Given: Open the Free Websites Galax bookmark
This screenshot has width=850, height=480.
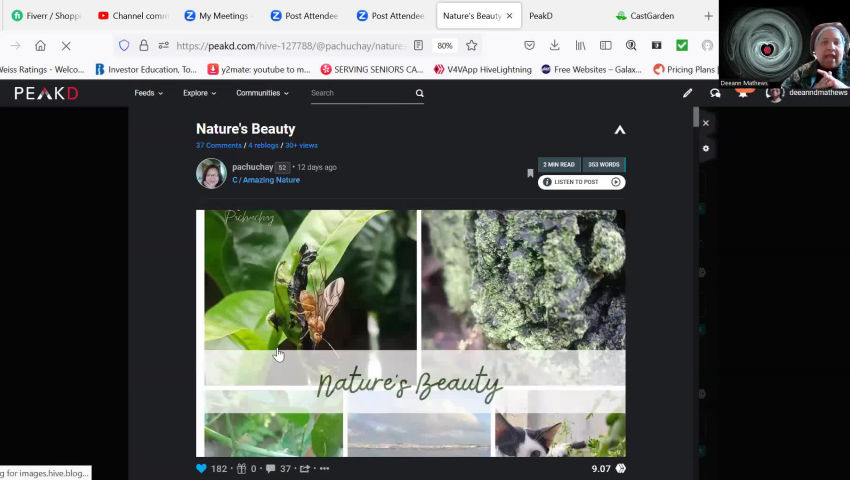Looking at the screenshot, I should click(591, 69).
